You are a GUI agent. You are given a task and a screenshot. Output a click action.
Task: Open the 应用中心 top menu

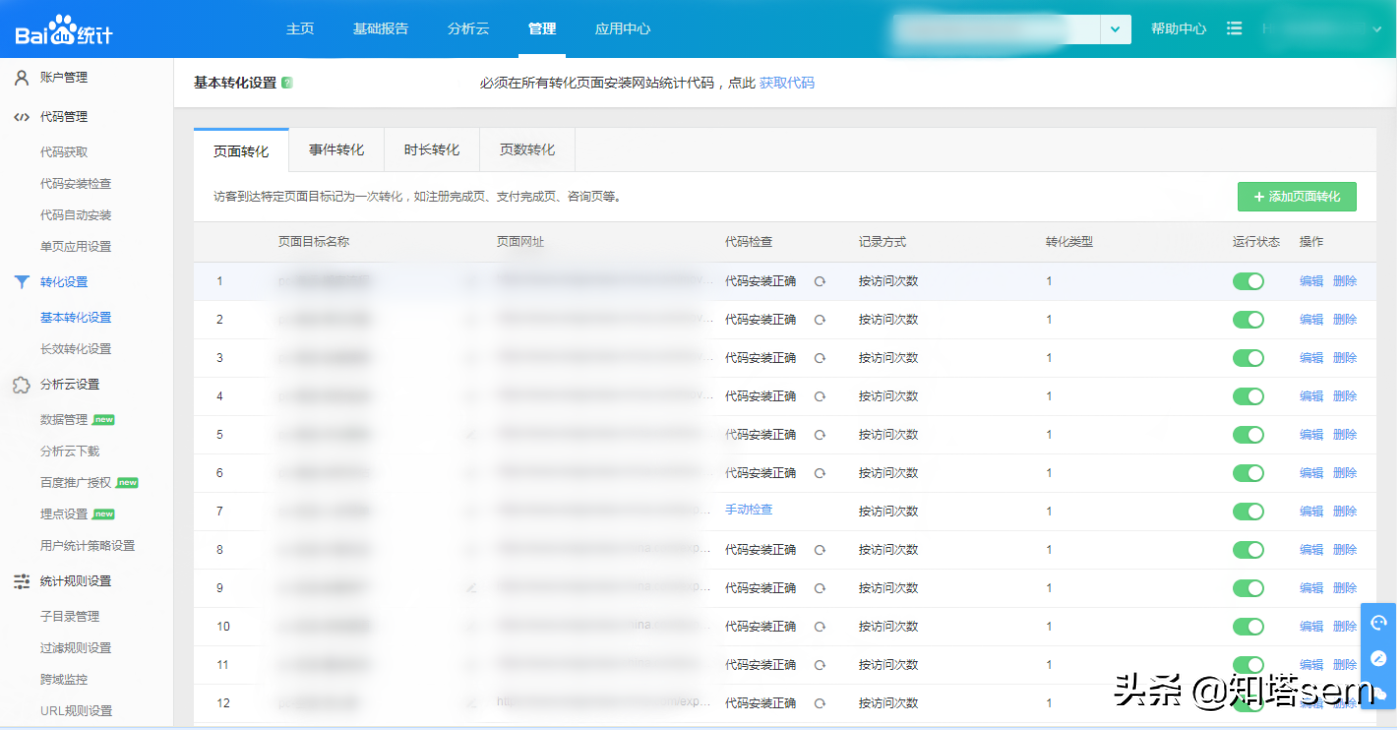(x=623, y=29)
